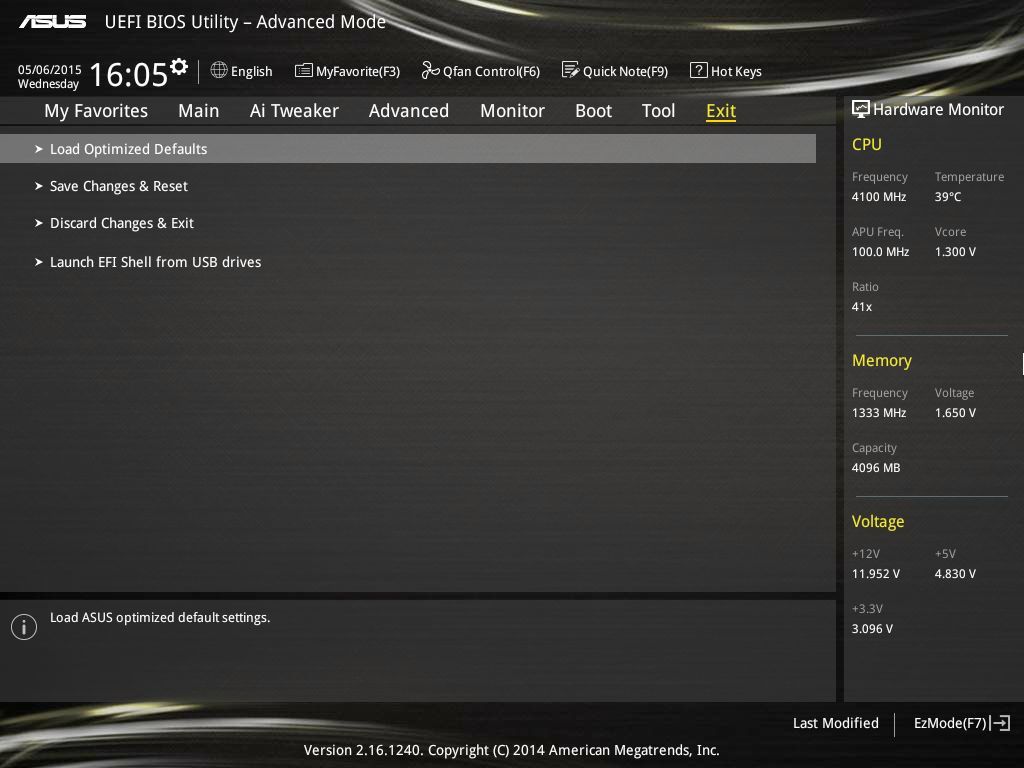Click the arrow beside Launch EFI Shell

coord(39,262)
